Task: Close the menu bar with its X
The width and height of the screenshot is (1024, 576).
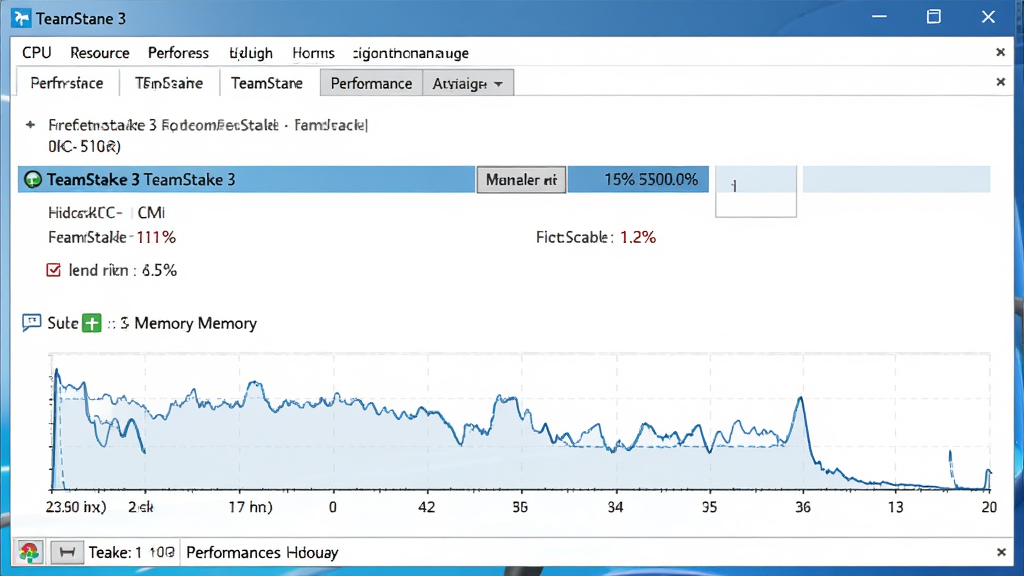Action: point(1000,52)
